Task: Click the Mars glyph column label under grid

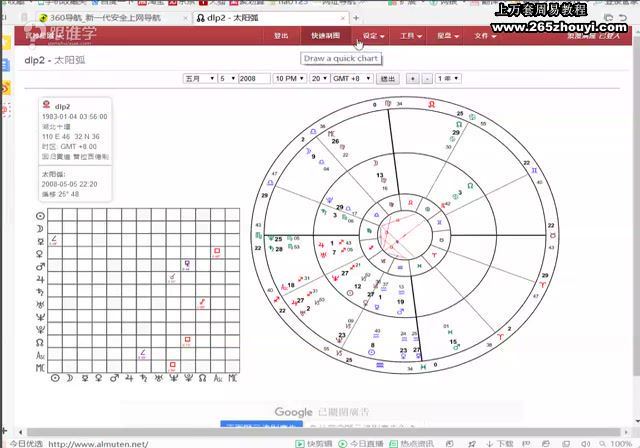Action: 114,378
